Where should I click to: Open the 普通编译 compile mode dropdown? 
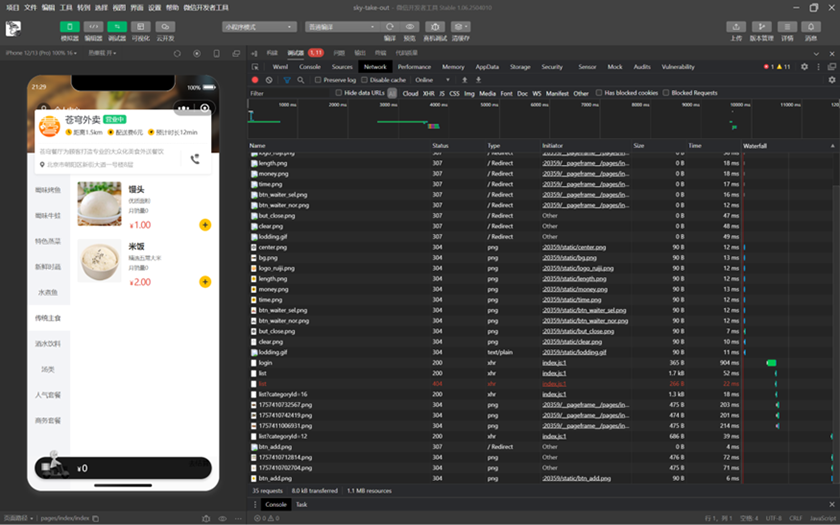click(342, 27)
